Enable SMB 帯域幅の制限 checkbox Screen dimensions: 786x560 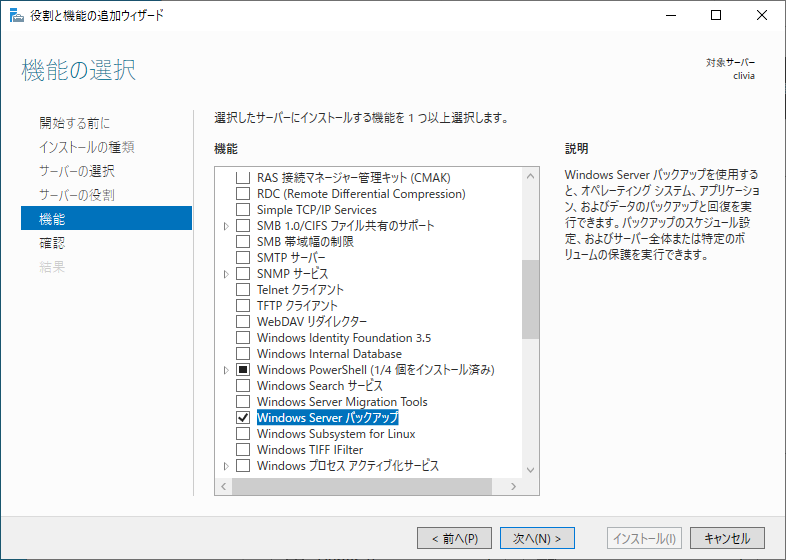click(x=243, y=242)
